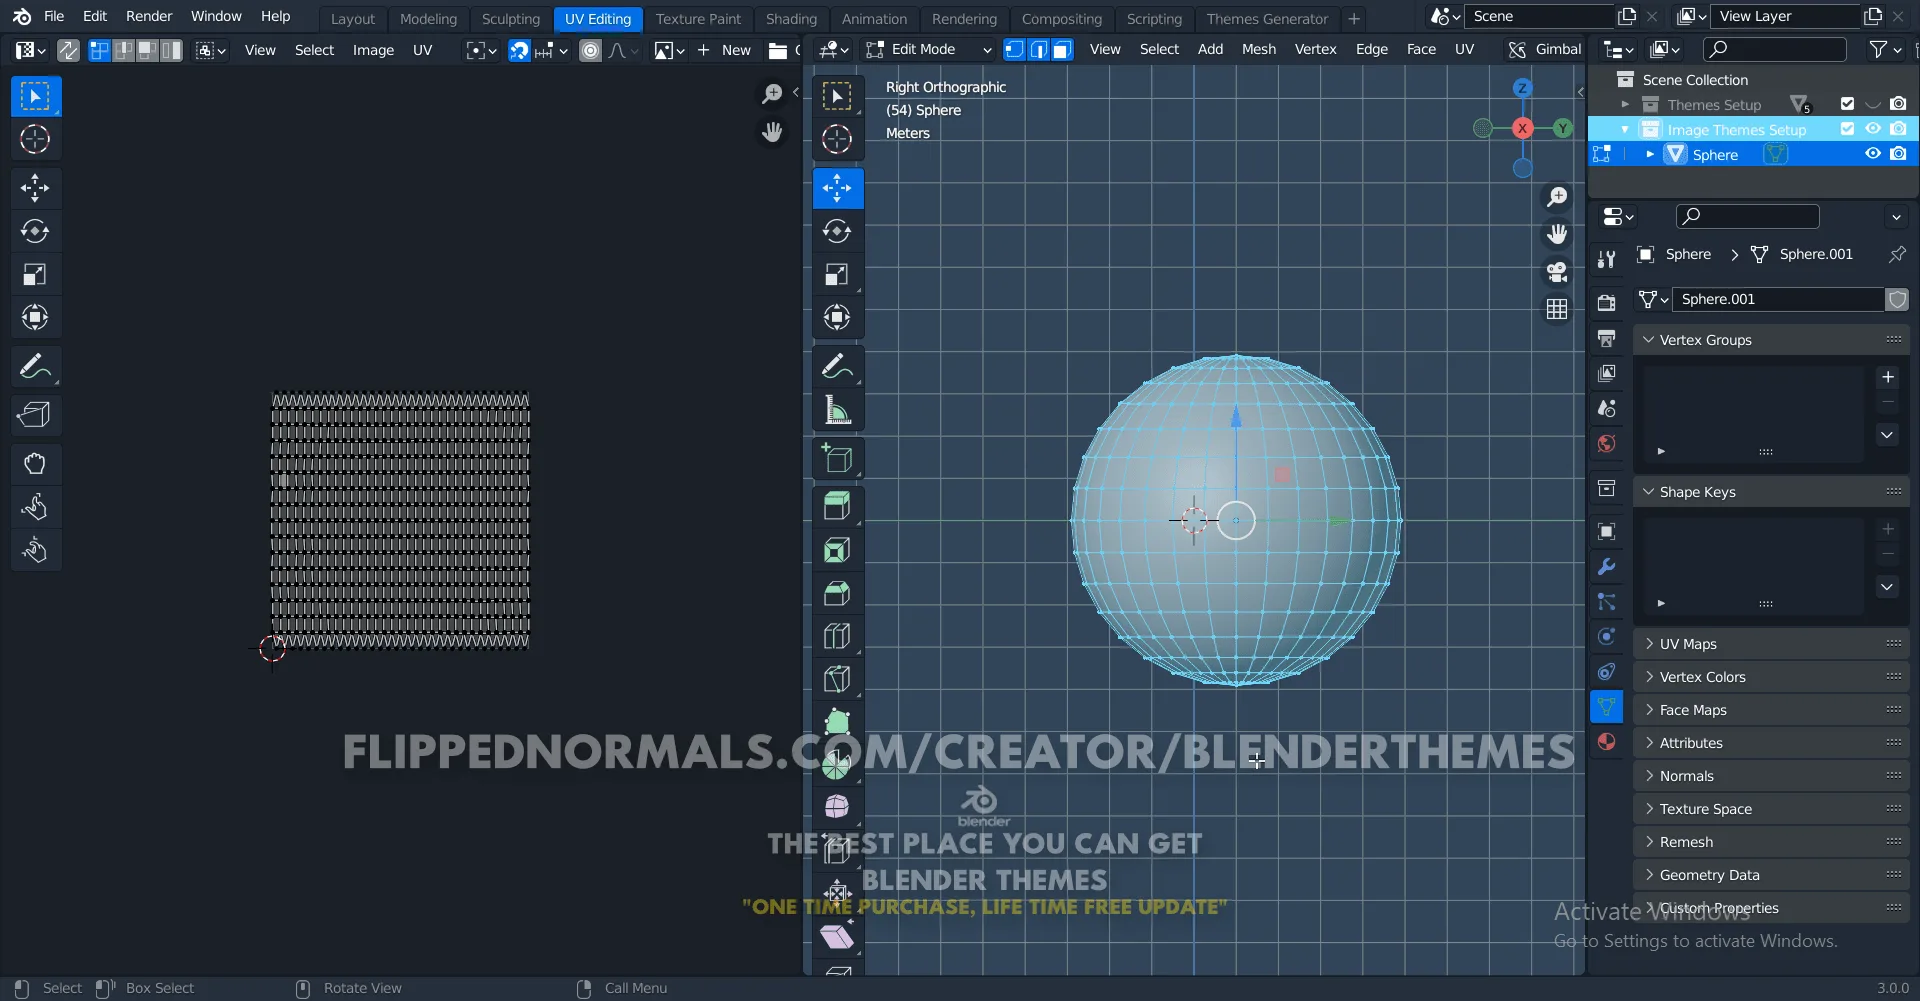Open the Render properties tab
This screenshot has width=1920, height=1001.
point(1606,302)
